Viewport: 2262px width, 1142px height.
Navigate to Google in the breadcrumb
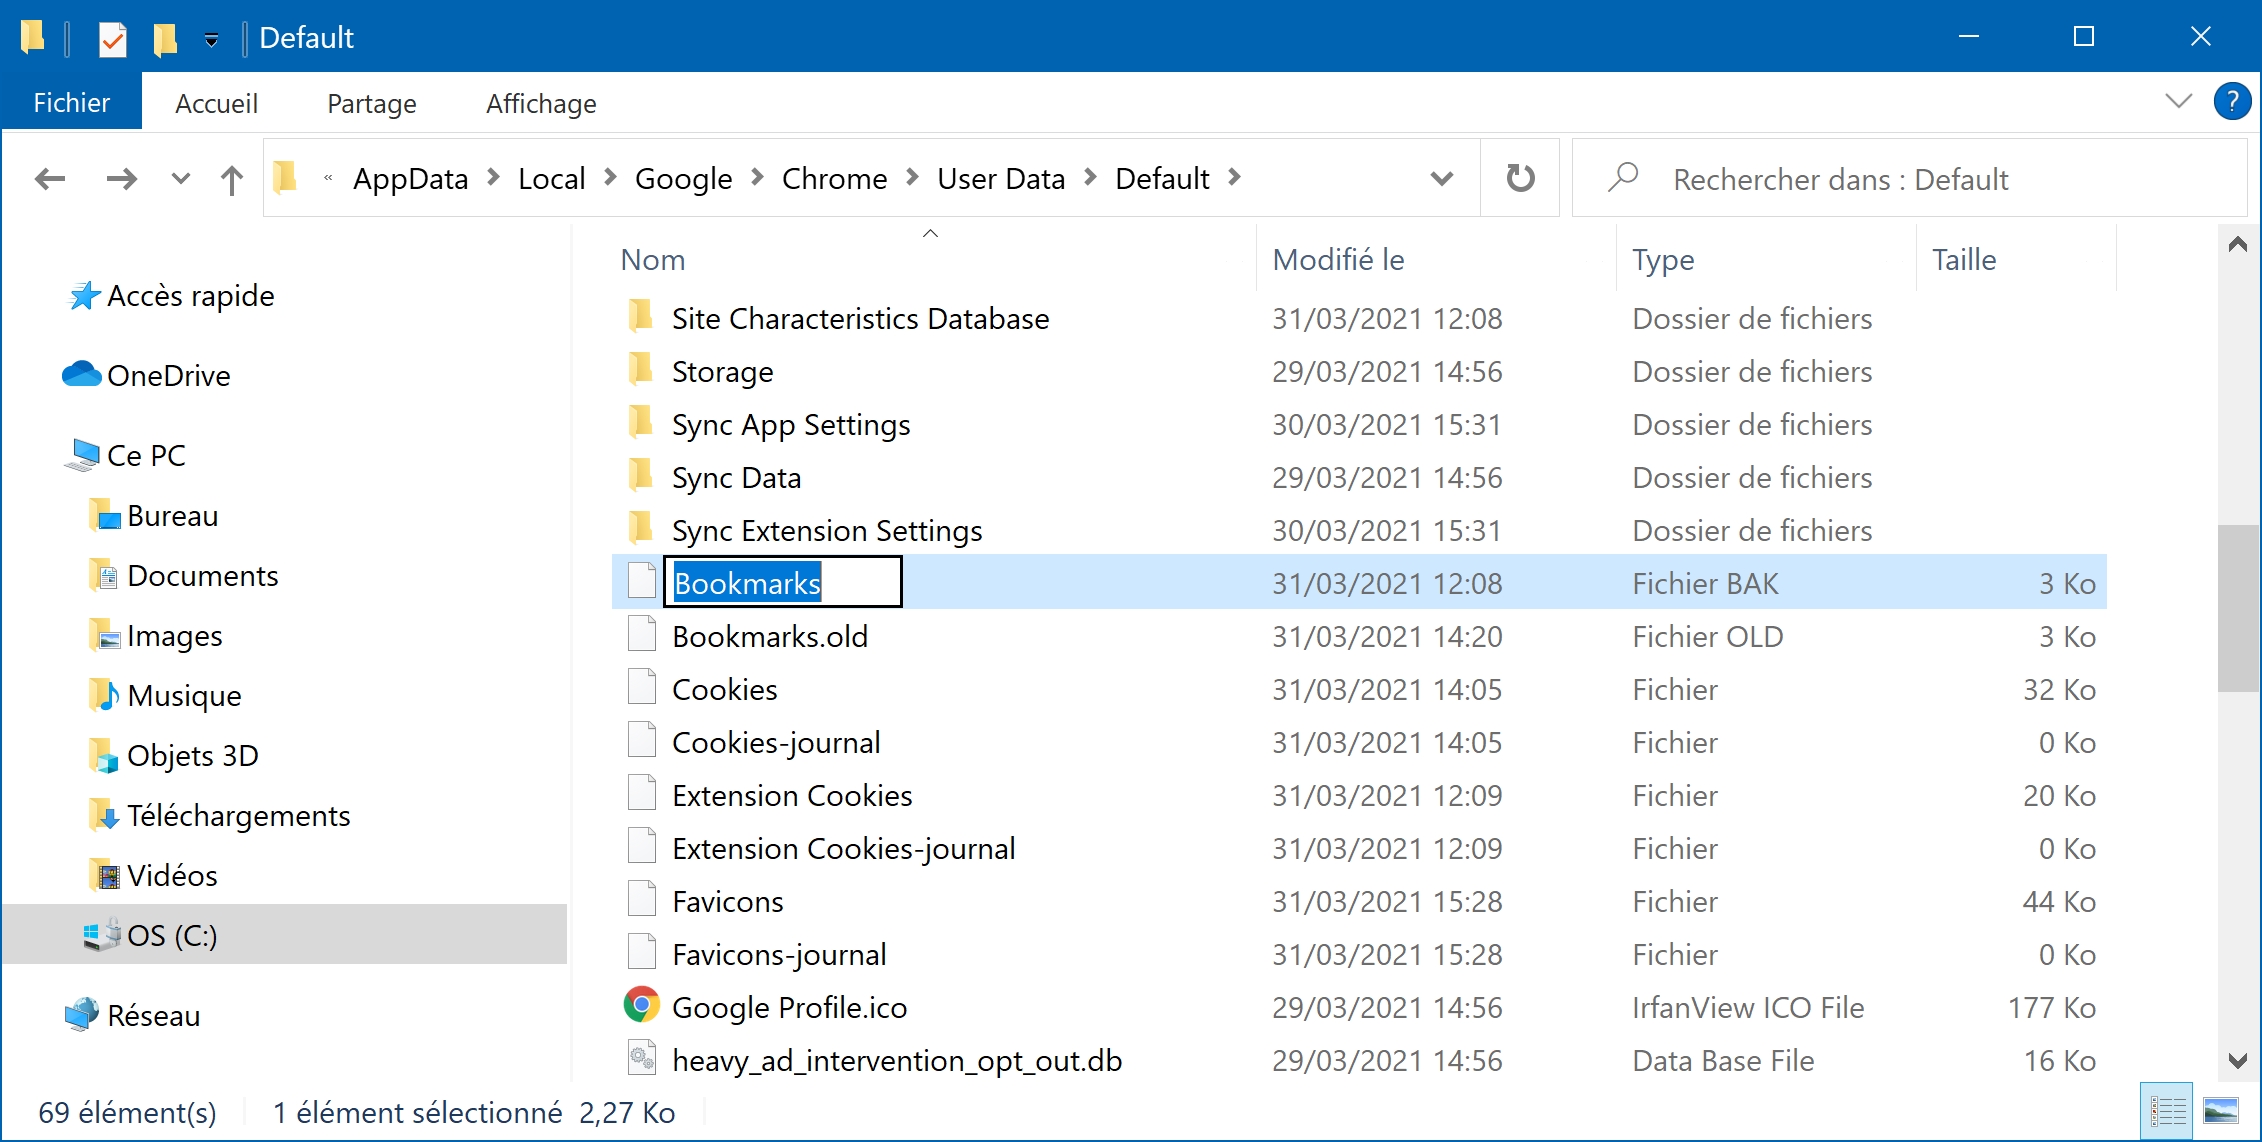[x=683, y=179]
